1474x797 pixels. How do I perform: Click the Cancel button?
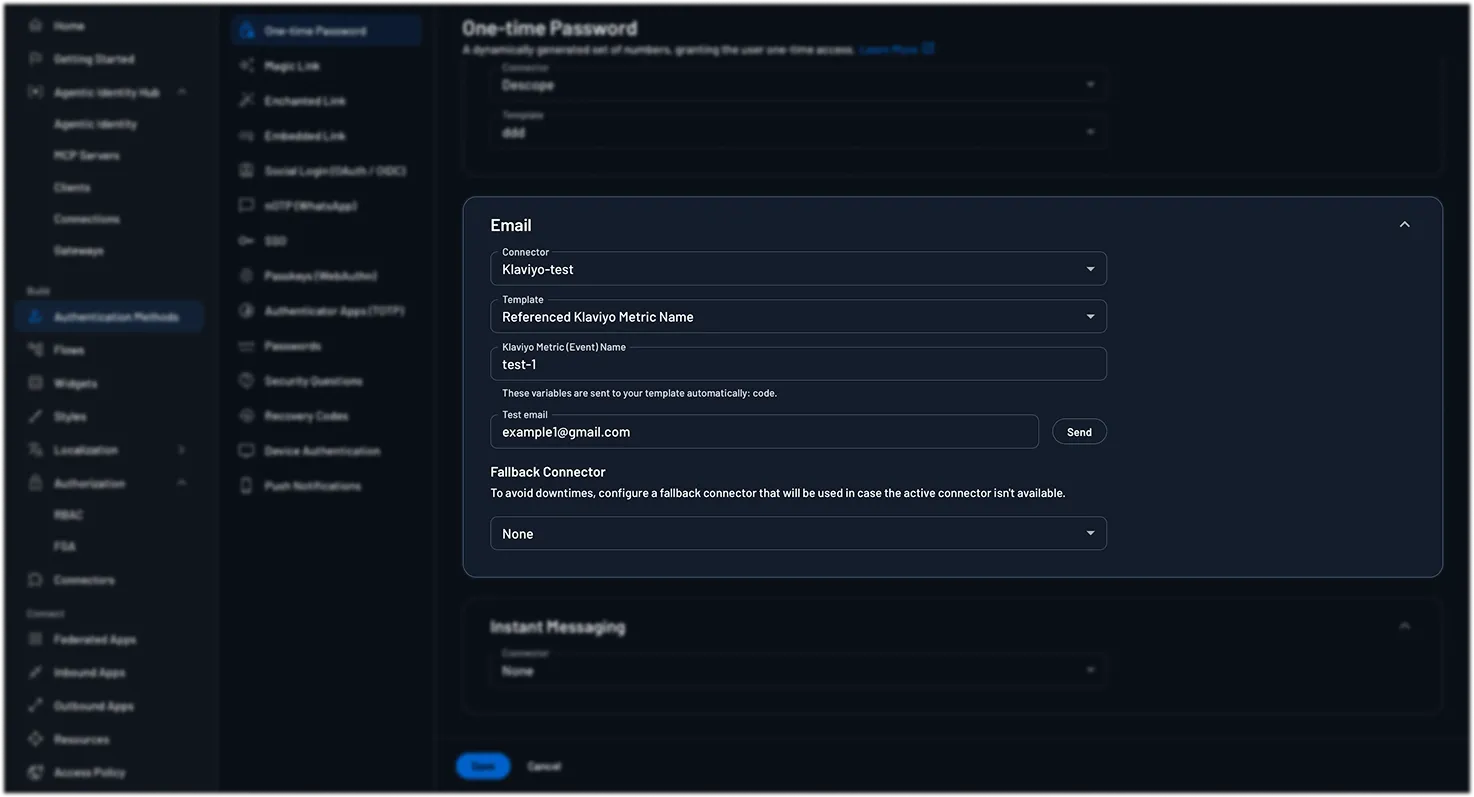pyautogui.click(x=544, y=766)
